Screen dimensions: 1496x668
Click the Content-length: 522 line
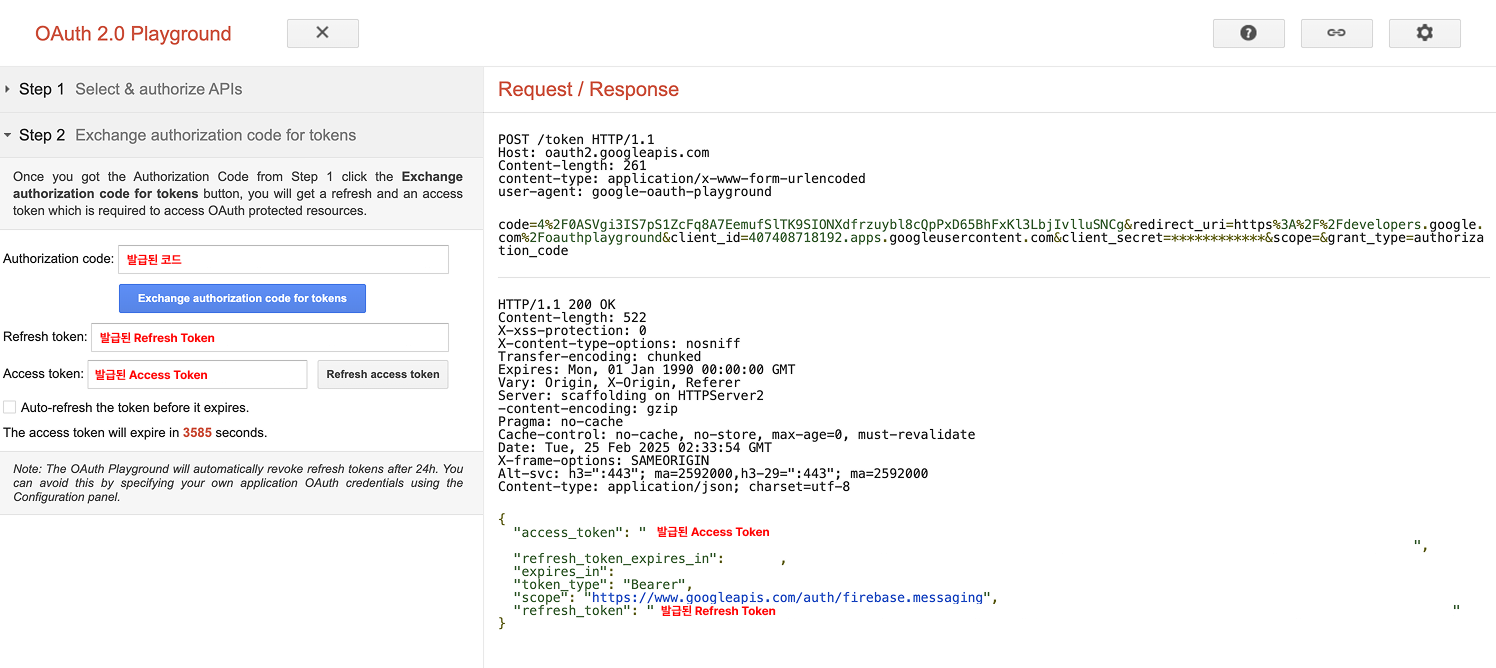572,317
